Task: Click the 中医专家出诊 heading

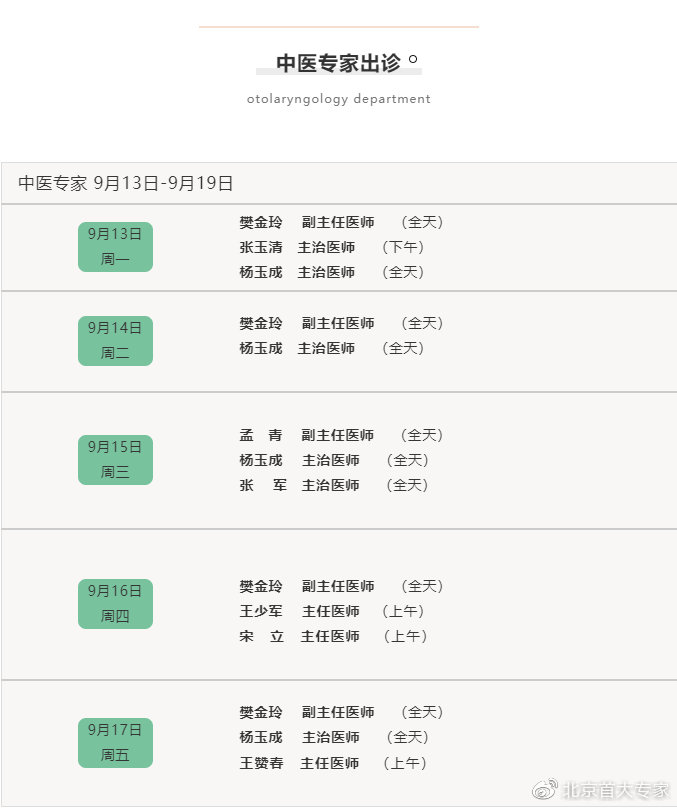Action: 338,63
